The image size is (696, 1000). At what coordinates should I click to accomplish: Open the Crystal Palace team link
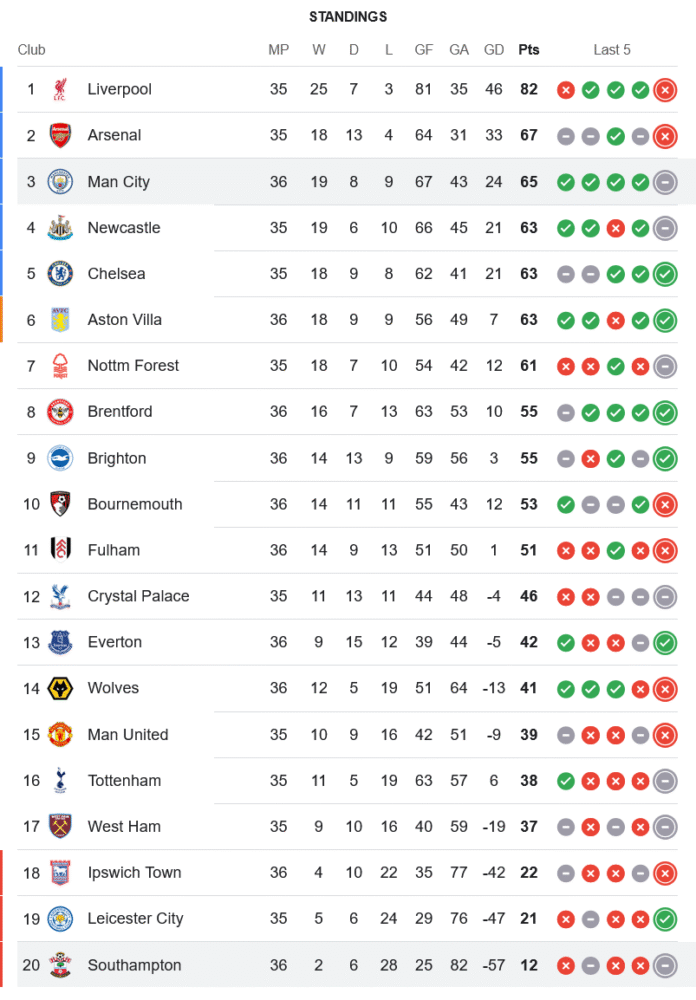138,596
